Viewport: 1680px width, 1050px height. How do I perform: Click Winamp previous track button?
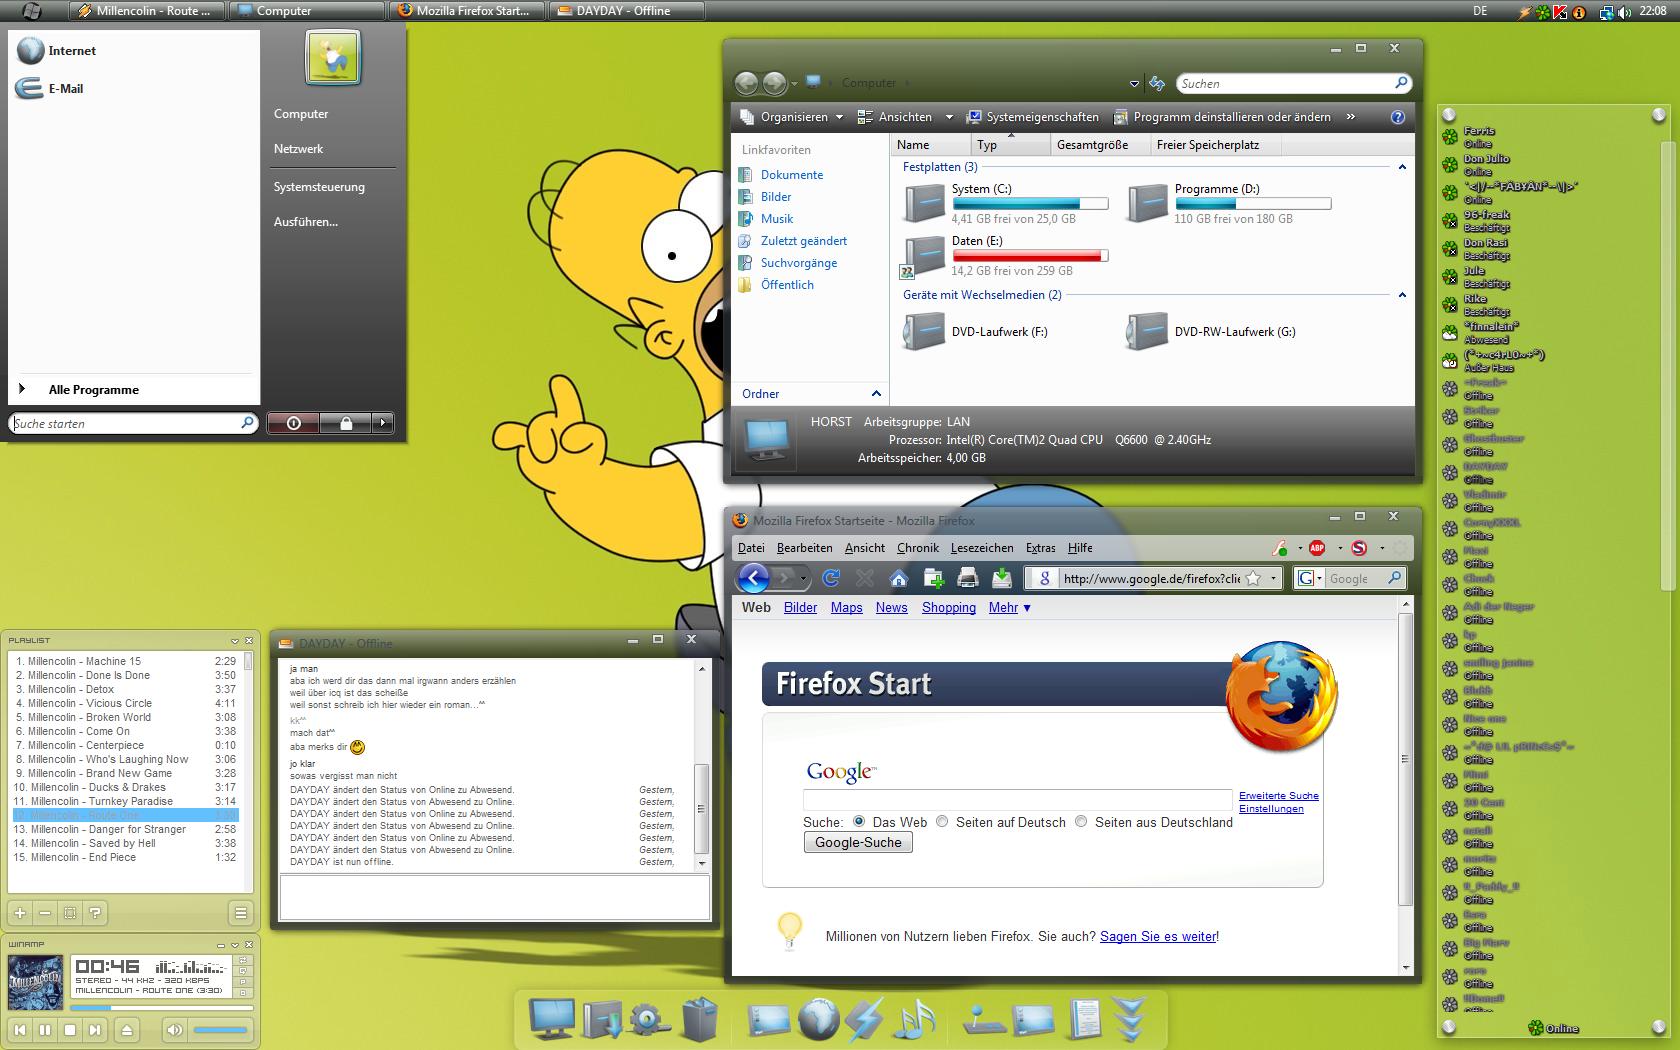click(20, 1030)
